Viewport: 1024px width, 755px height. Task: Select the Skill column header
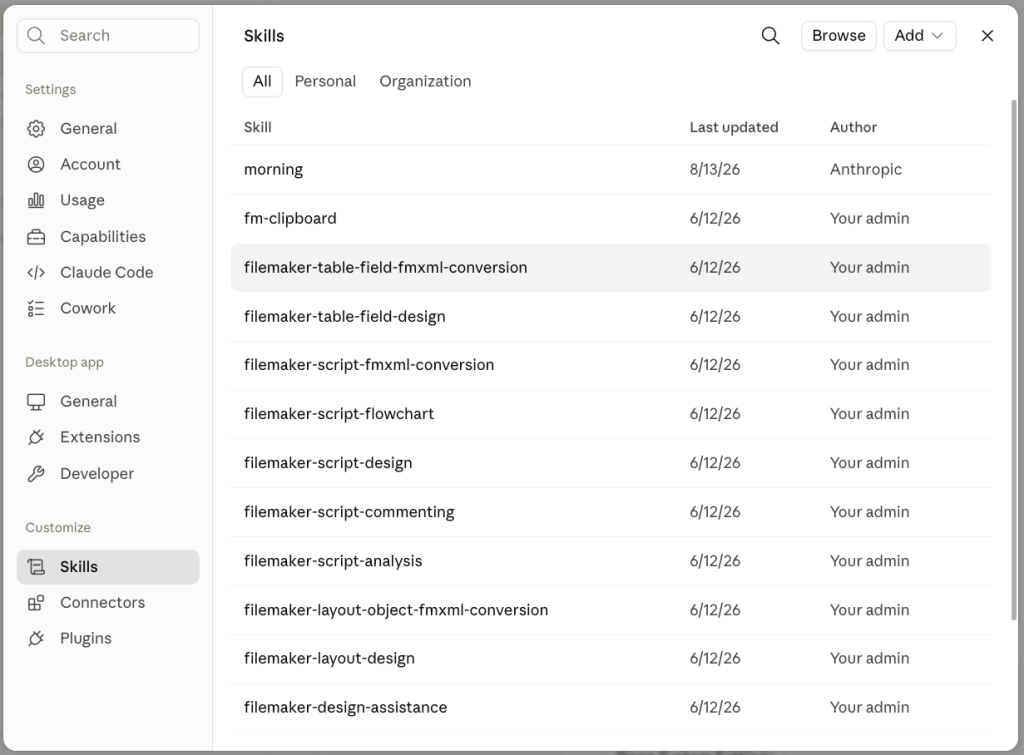[x=257, y=127]
